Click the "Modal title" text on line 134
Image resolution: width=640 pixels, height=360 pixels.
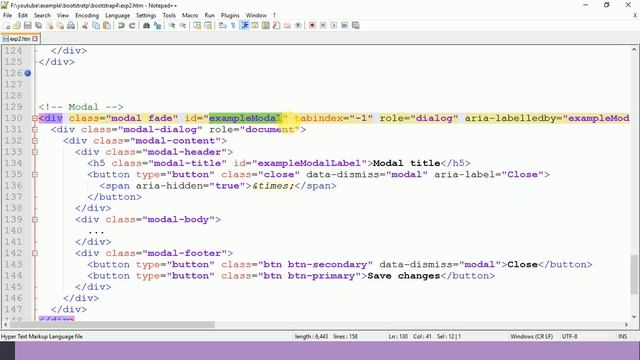pos(407,163)
